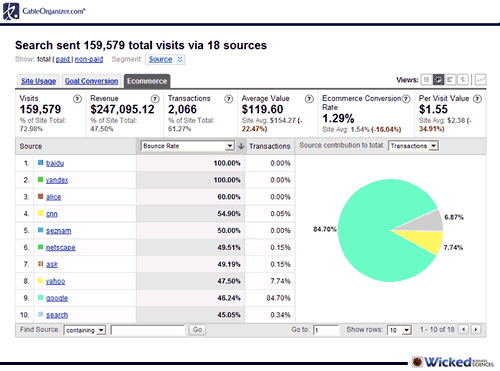
Task: Show only non-paid search traffic
Action: 89,59
